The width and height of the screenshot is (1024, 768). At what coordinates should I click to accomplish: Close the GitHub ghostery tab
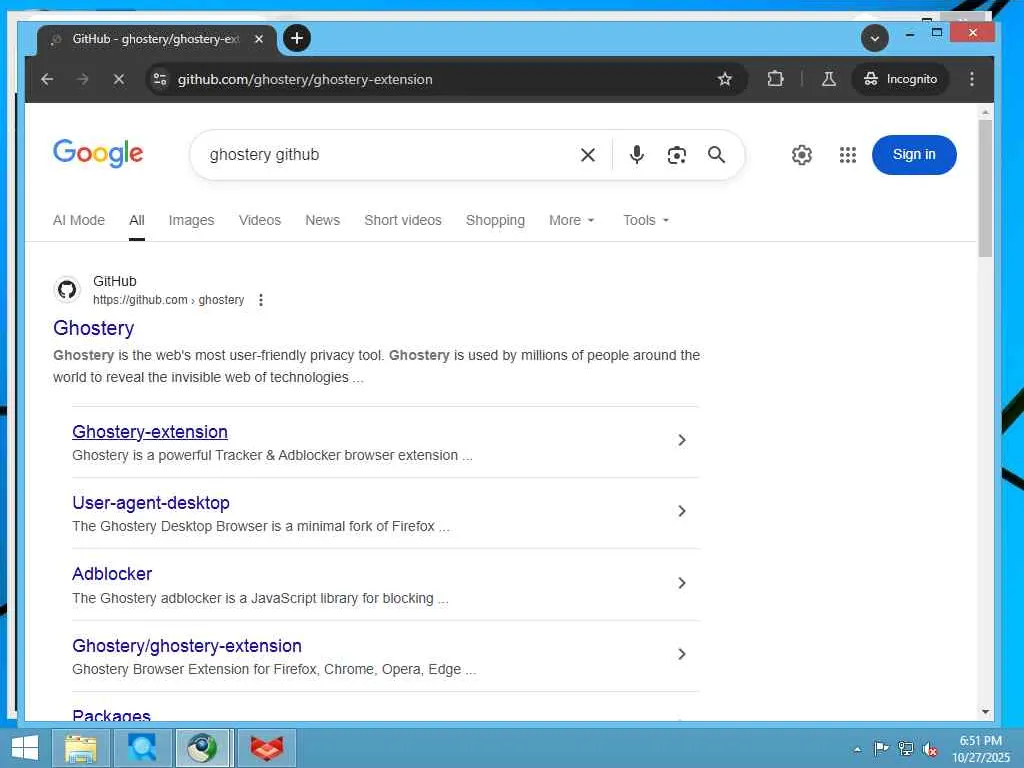(259, 39)
